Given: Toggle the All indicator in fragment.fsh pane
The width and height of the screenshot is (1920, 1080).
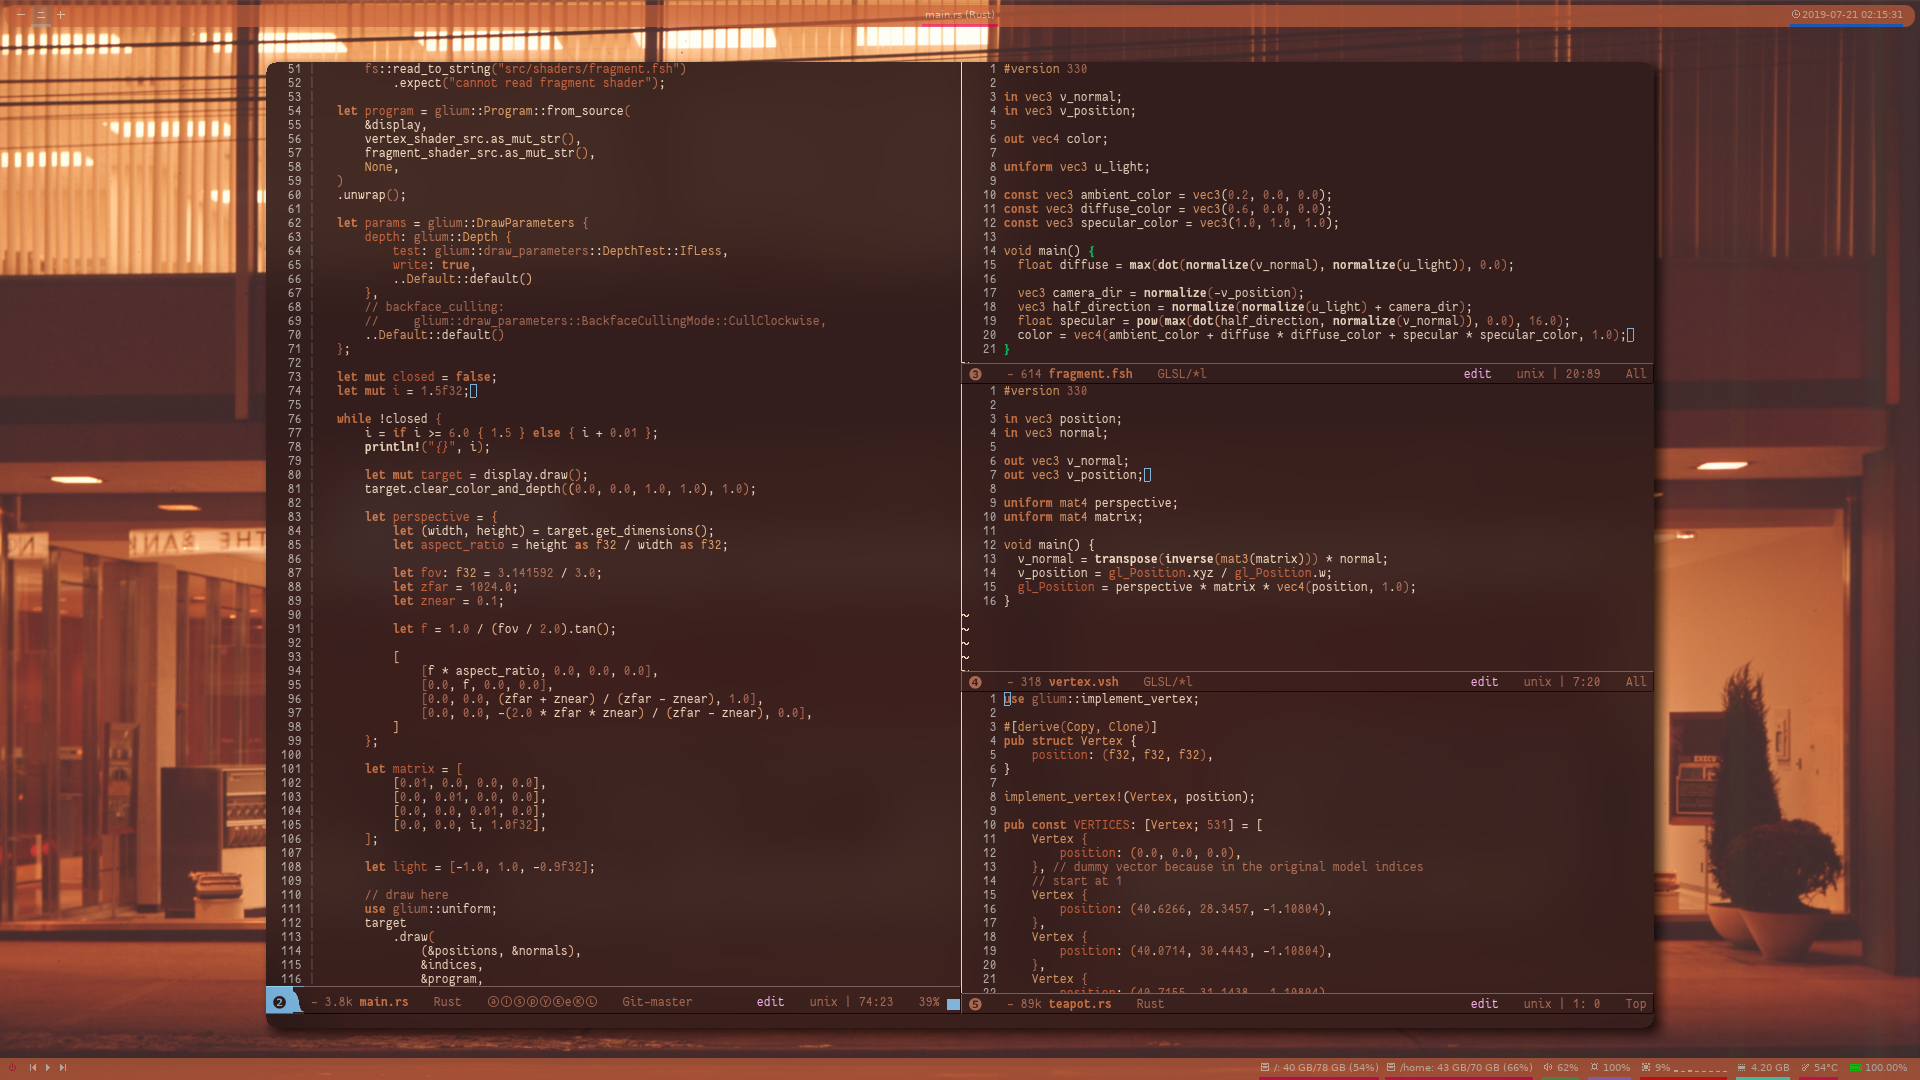Looking at the screenshot, I should click(1631, 373).
